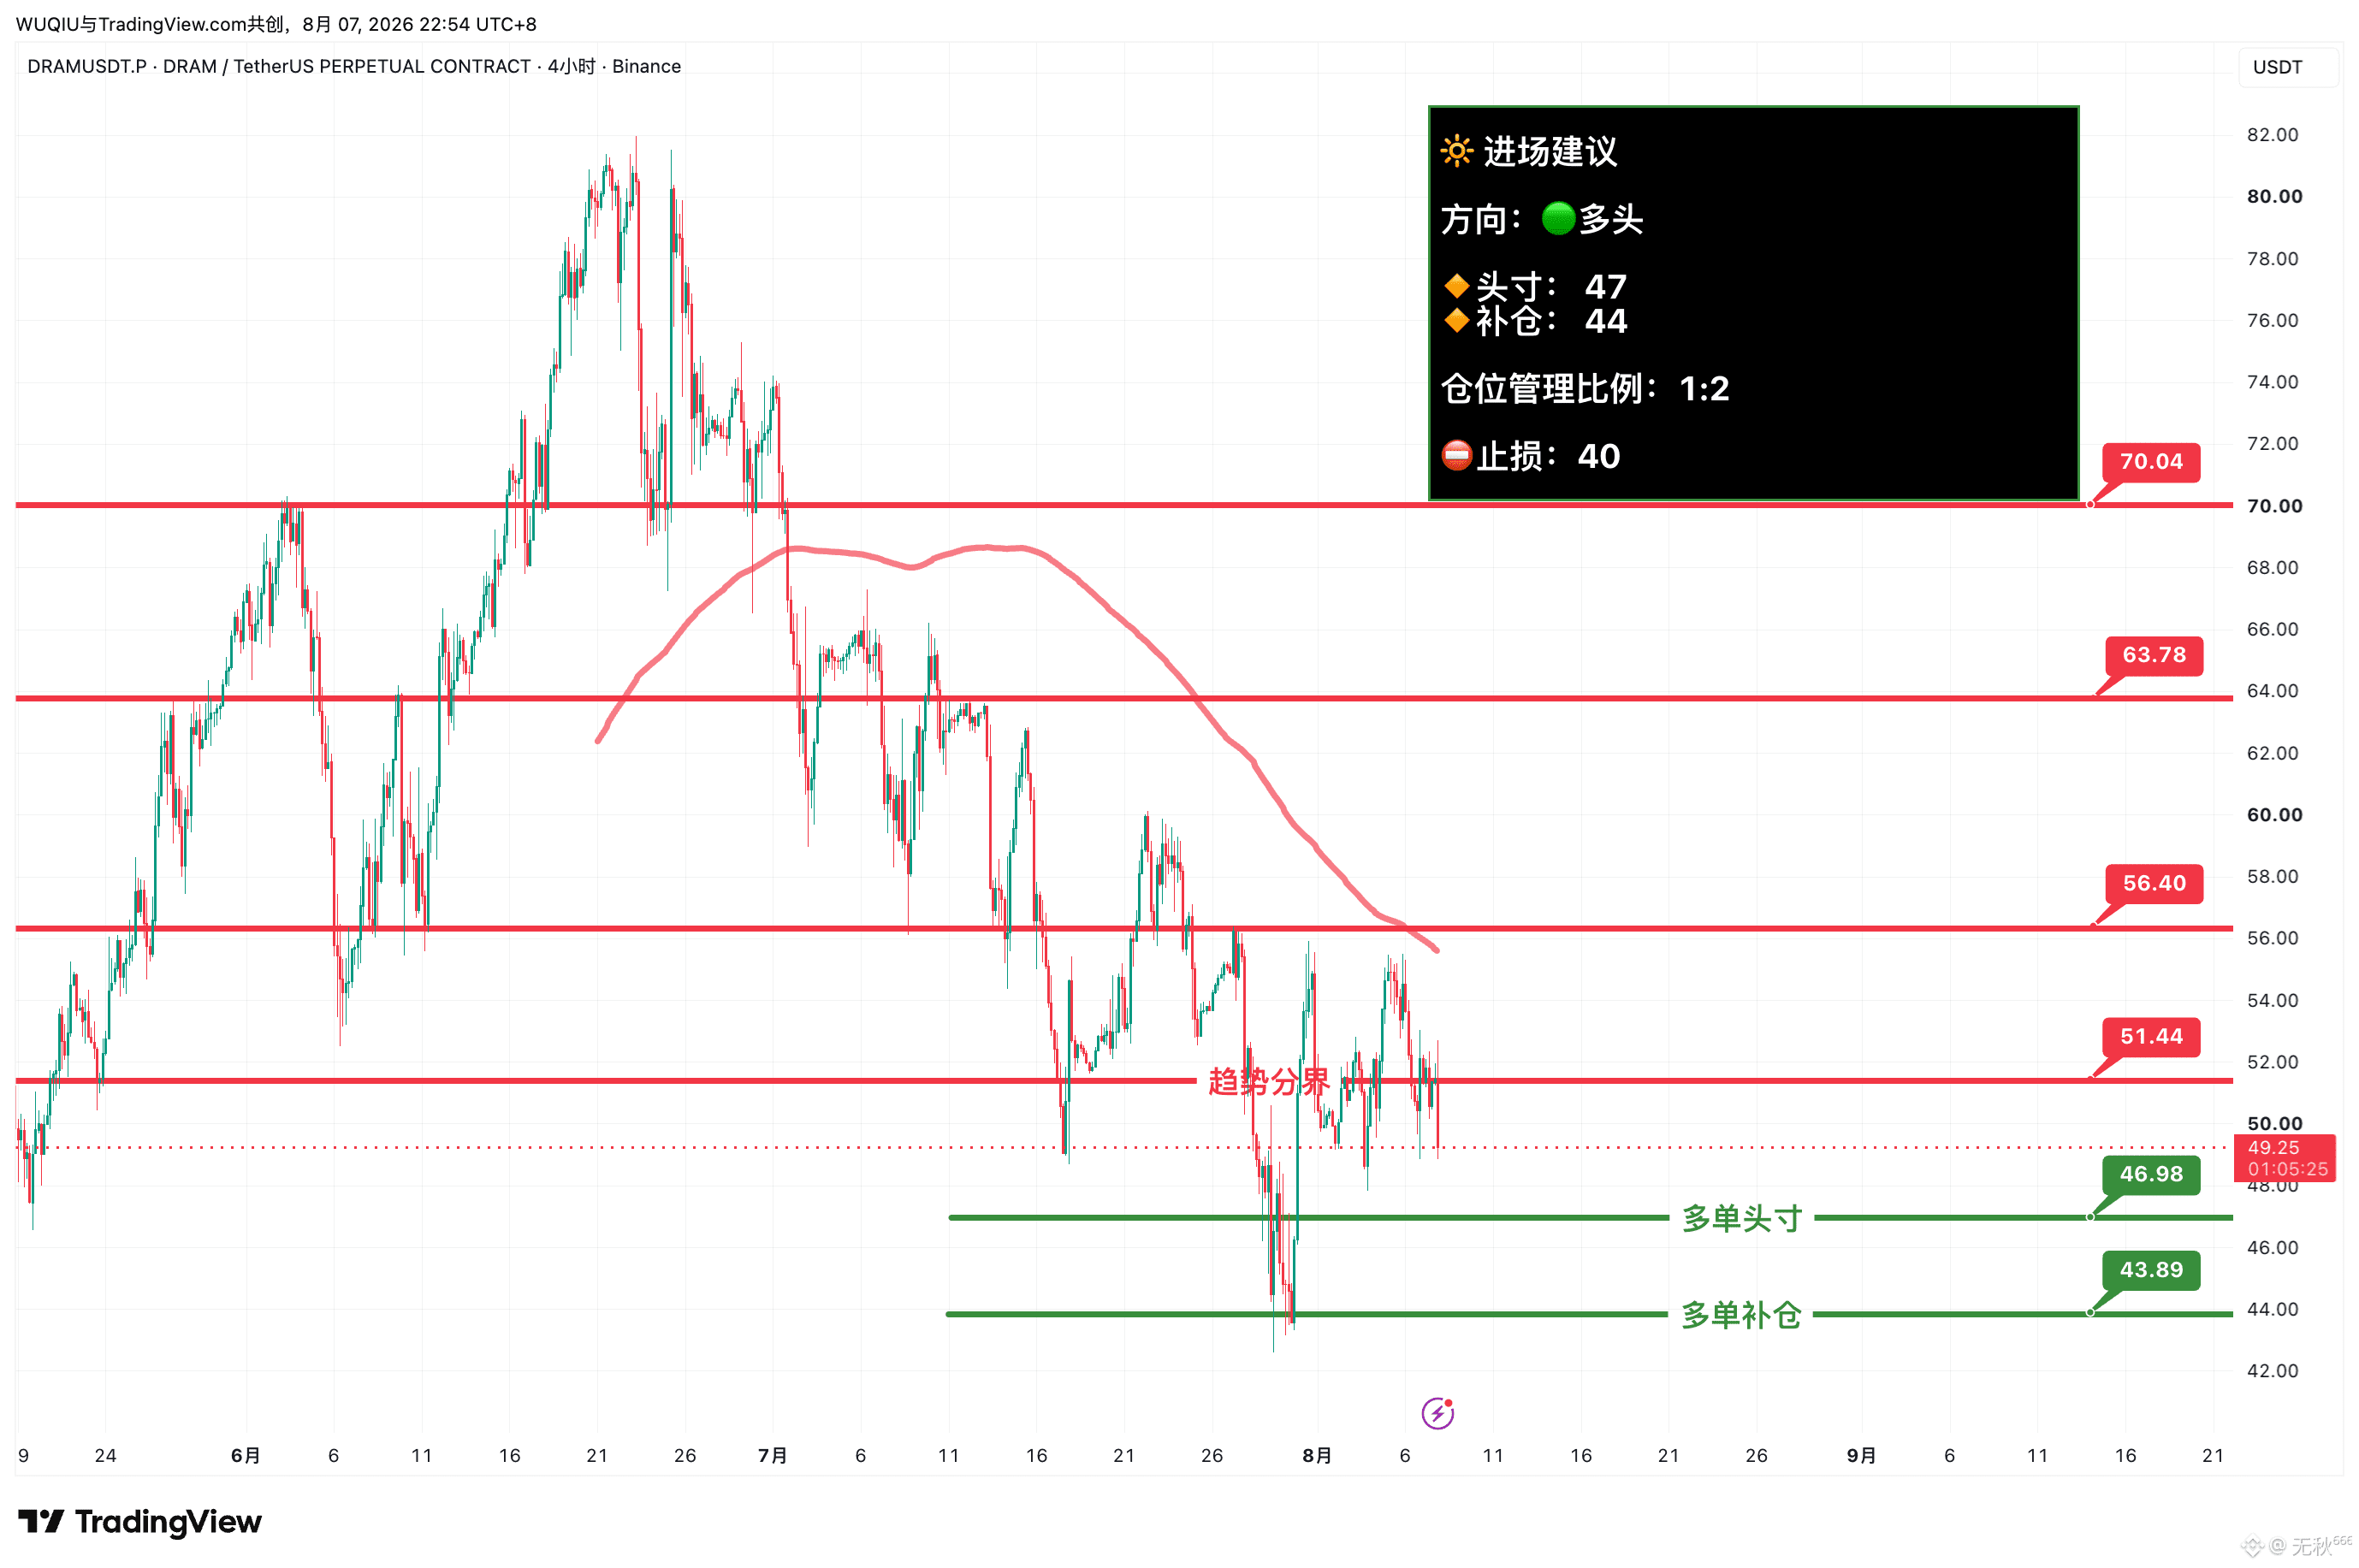Click the 22:54 UTC+8 timestamp
This screenshot has width=2359, height=1568.
pyautogui.click(x=478, y=24)
